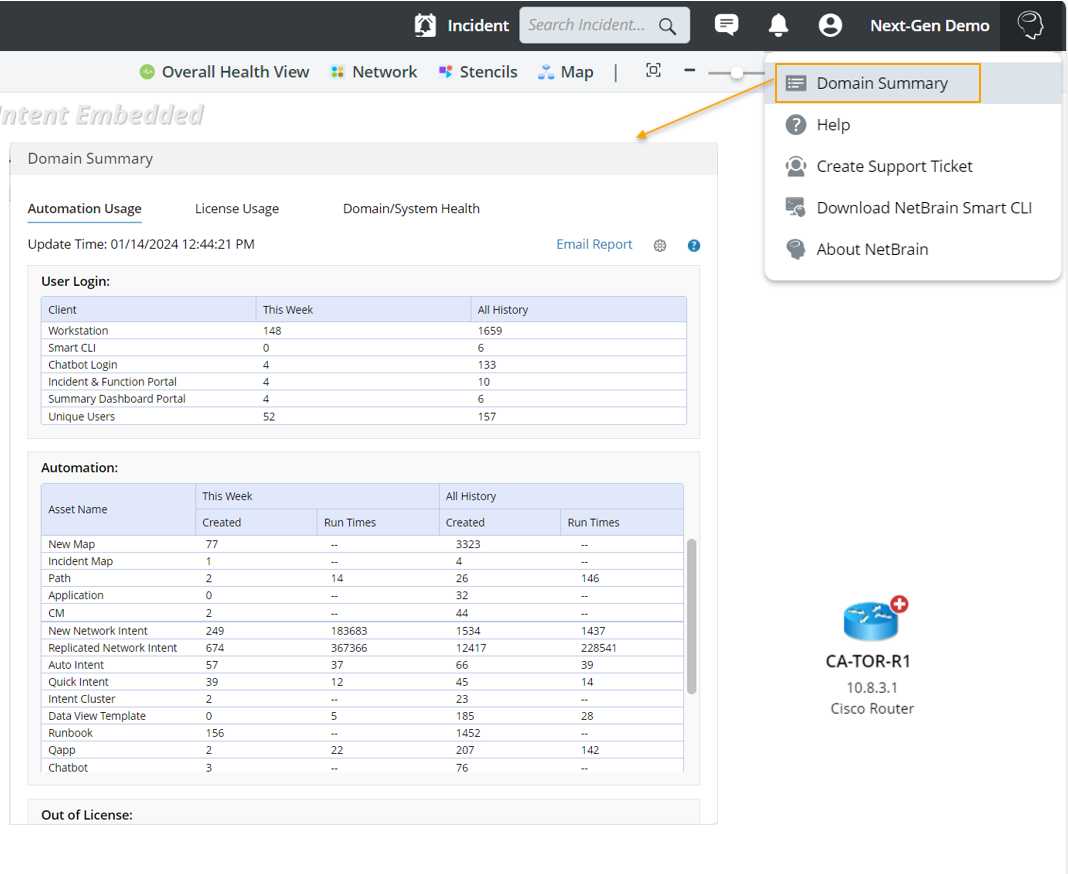Select Domain Summary menu item
This screenshot has width=1068, height=874.
pyautogui.click(x=879, y=83)
